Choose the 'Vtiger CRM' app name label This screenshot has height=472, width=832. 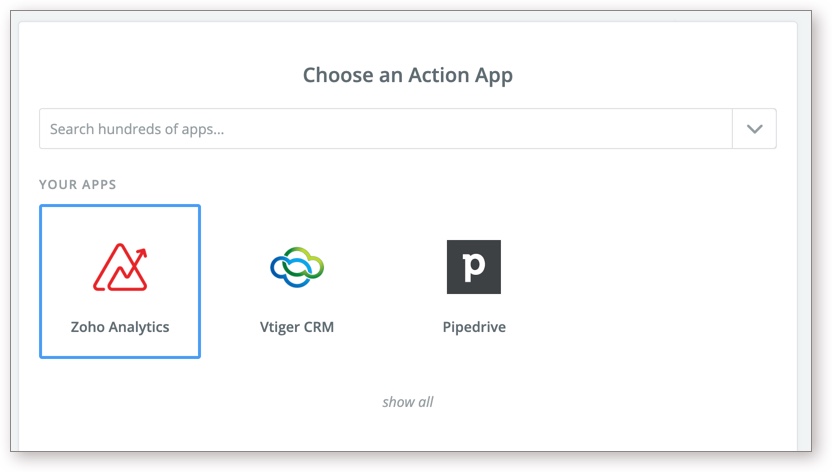(x=297, y=327)
